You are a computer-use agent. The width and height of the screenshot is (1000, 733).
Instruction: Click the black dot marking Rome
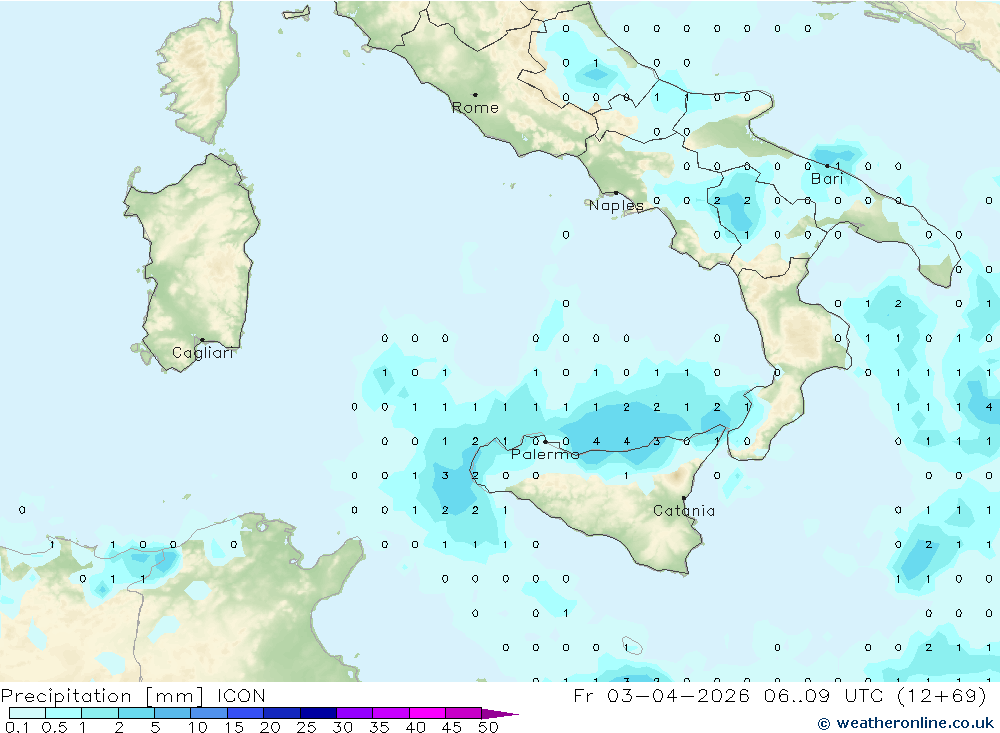click(x=475, y=95)
